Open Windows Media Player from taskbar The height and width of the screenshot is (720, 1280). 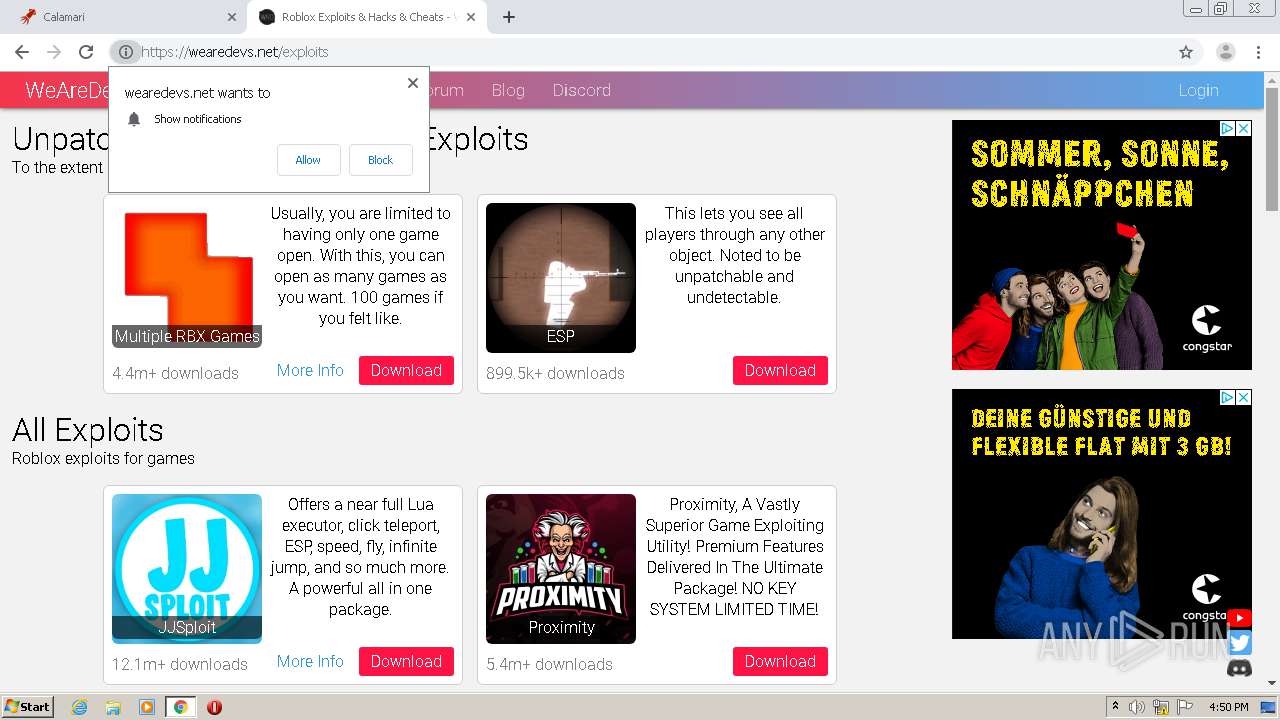click(x=147, y=707)
